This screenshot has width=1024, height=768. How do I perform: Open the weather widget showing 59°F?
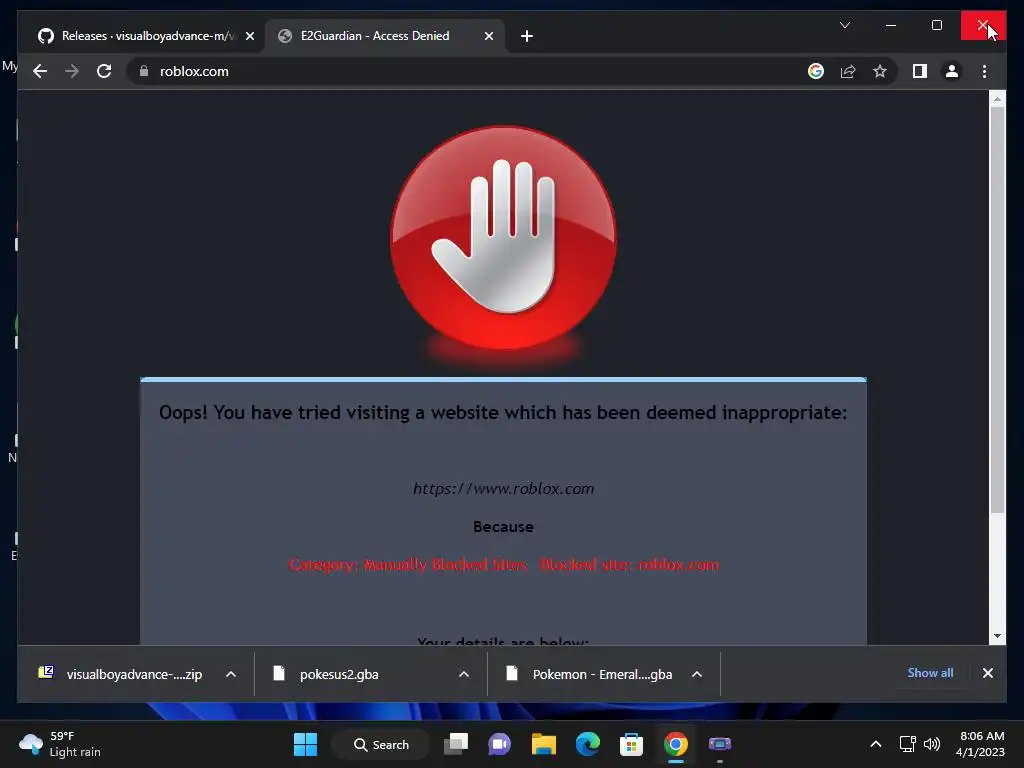point(60,744)
